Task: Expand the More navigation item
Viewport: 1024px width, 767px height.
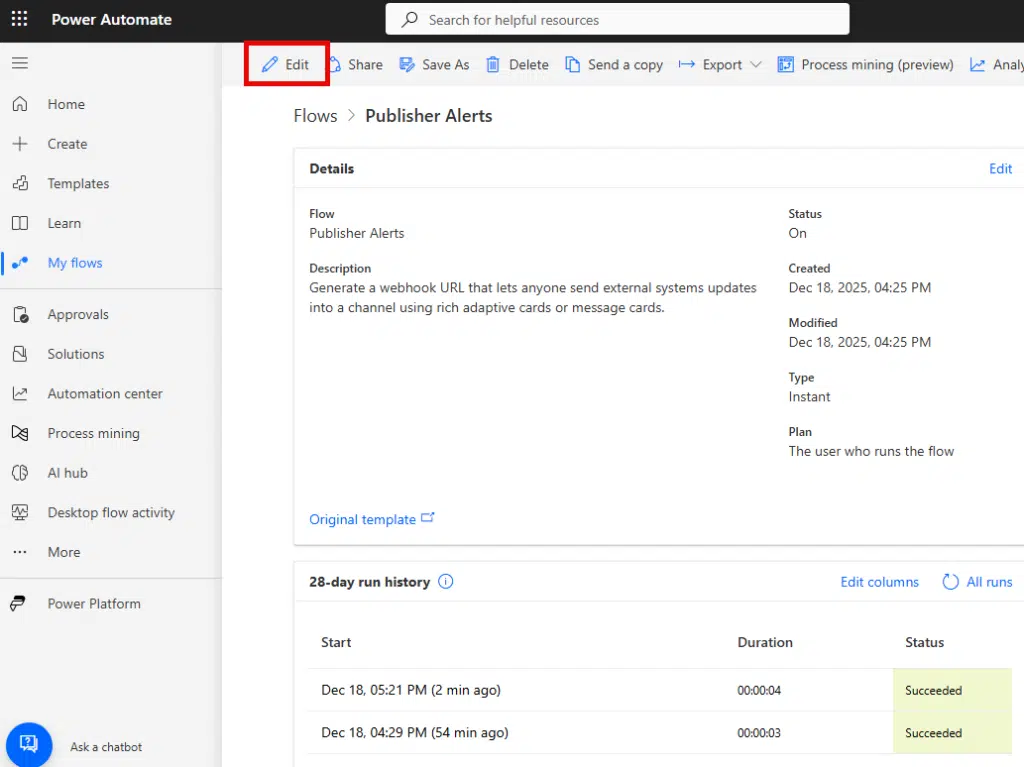Action: (x=63, y=552)
